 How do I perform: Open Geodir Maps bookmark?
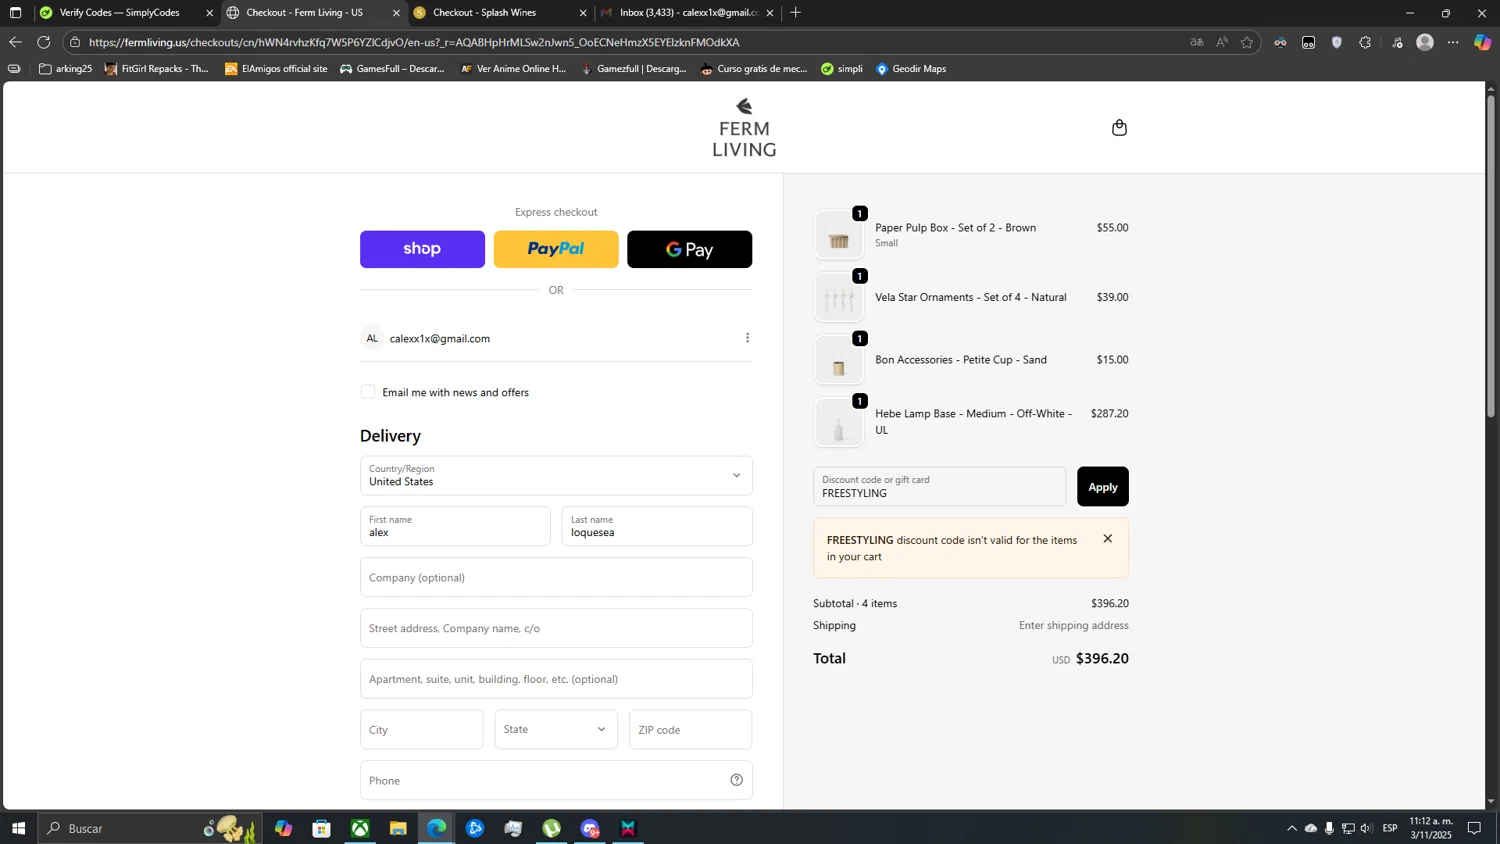pos(911,69)
